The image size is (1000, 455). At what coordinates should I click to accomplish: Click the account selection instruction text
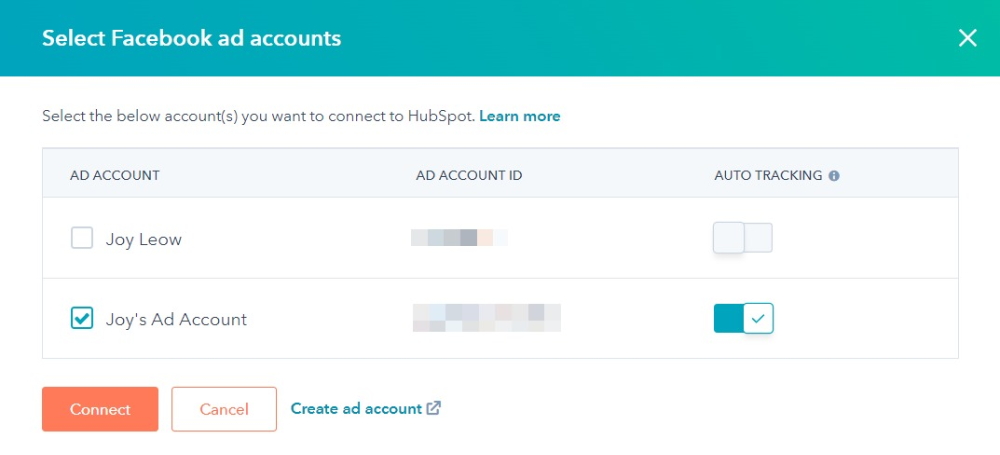click(x=258, y=116)
